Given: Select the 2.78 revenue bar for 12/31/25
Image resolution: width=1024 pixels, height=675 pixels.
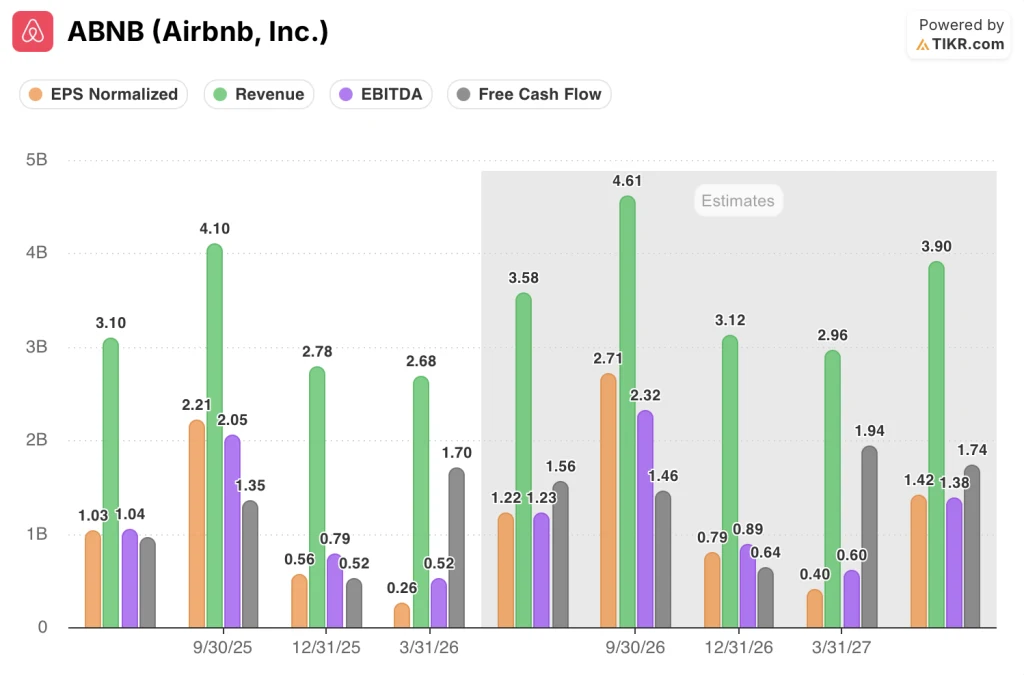Looking at the screenshot, I should tap(317, 497).
